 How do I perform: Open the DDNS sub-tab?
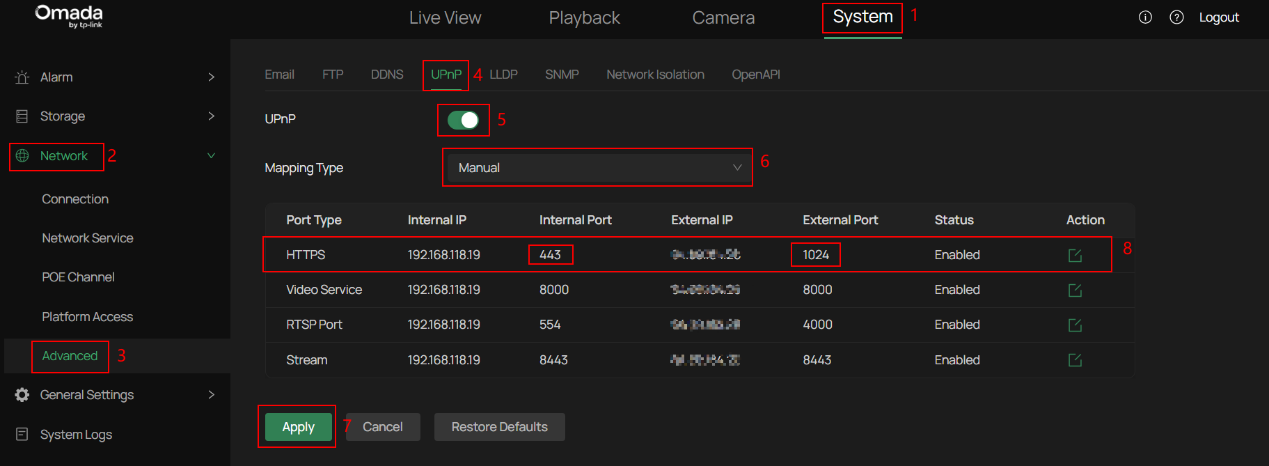(387, 75)
